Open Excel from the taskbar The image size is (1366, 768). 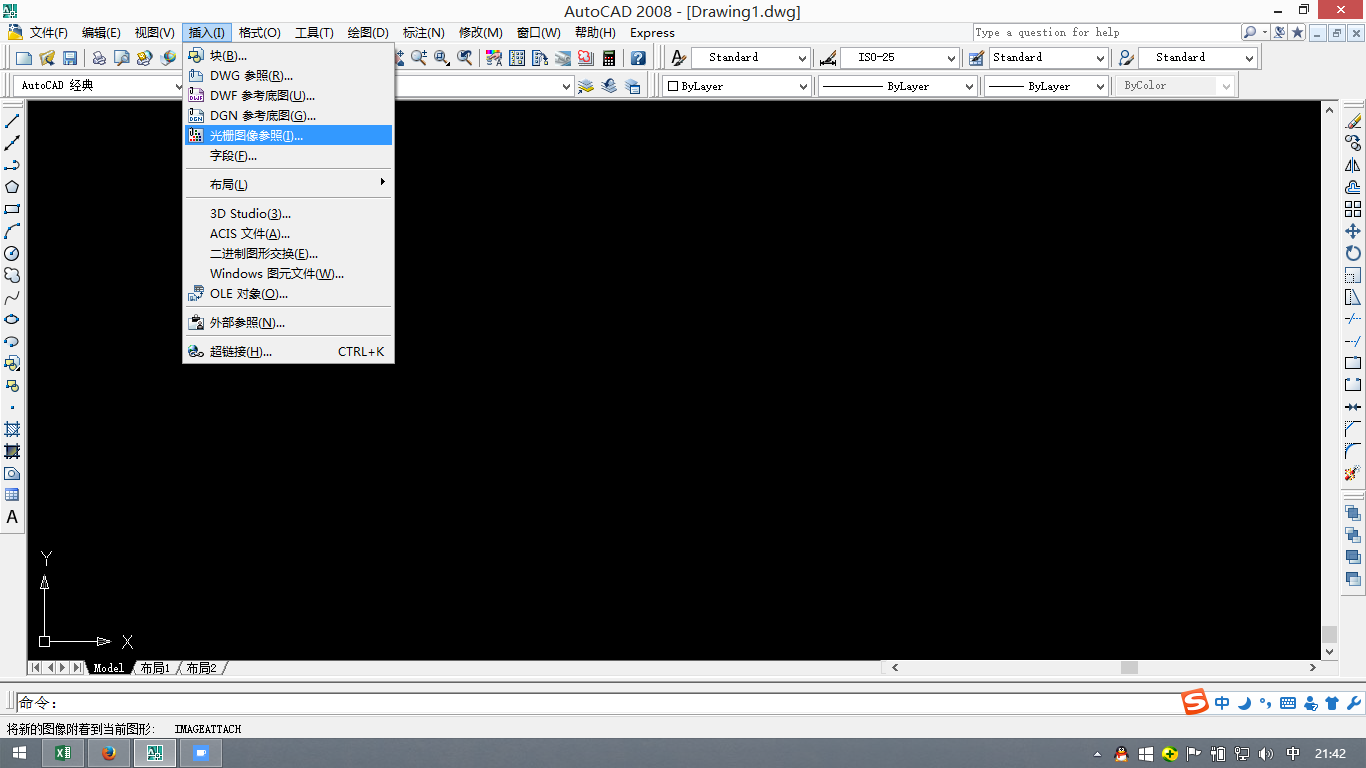(62, 753)
